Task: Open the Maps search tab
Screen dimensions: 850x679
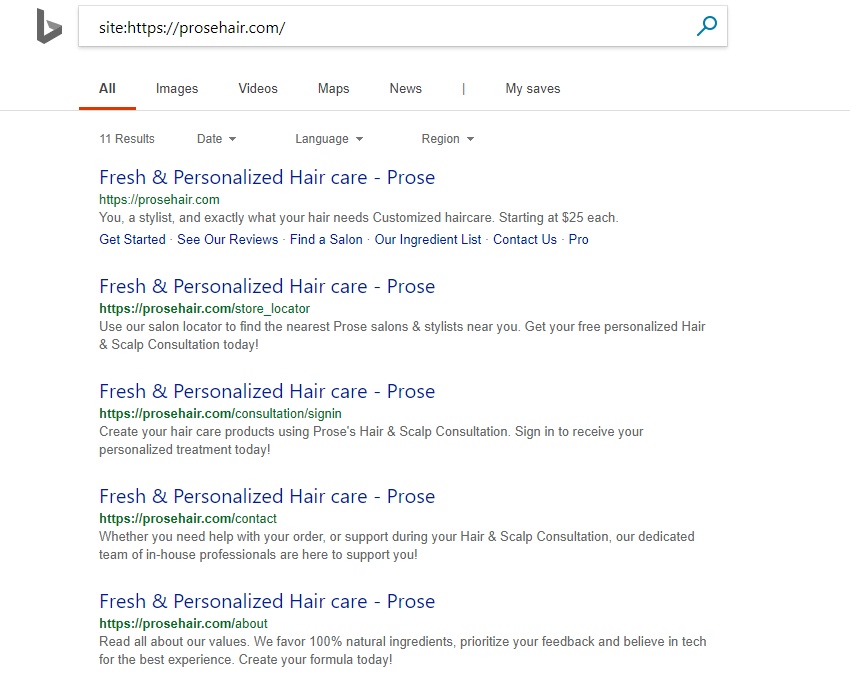Action: (x=333, y=88)
